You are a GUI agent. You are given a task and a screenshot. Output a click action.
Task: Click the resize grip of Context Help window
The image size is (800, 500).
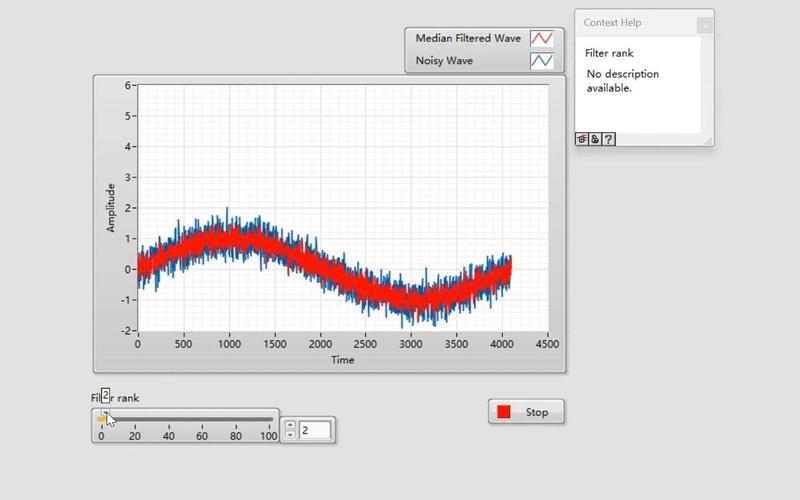pos(709,141)
